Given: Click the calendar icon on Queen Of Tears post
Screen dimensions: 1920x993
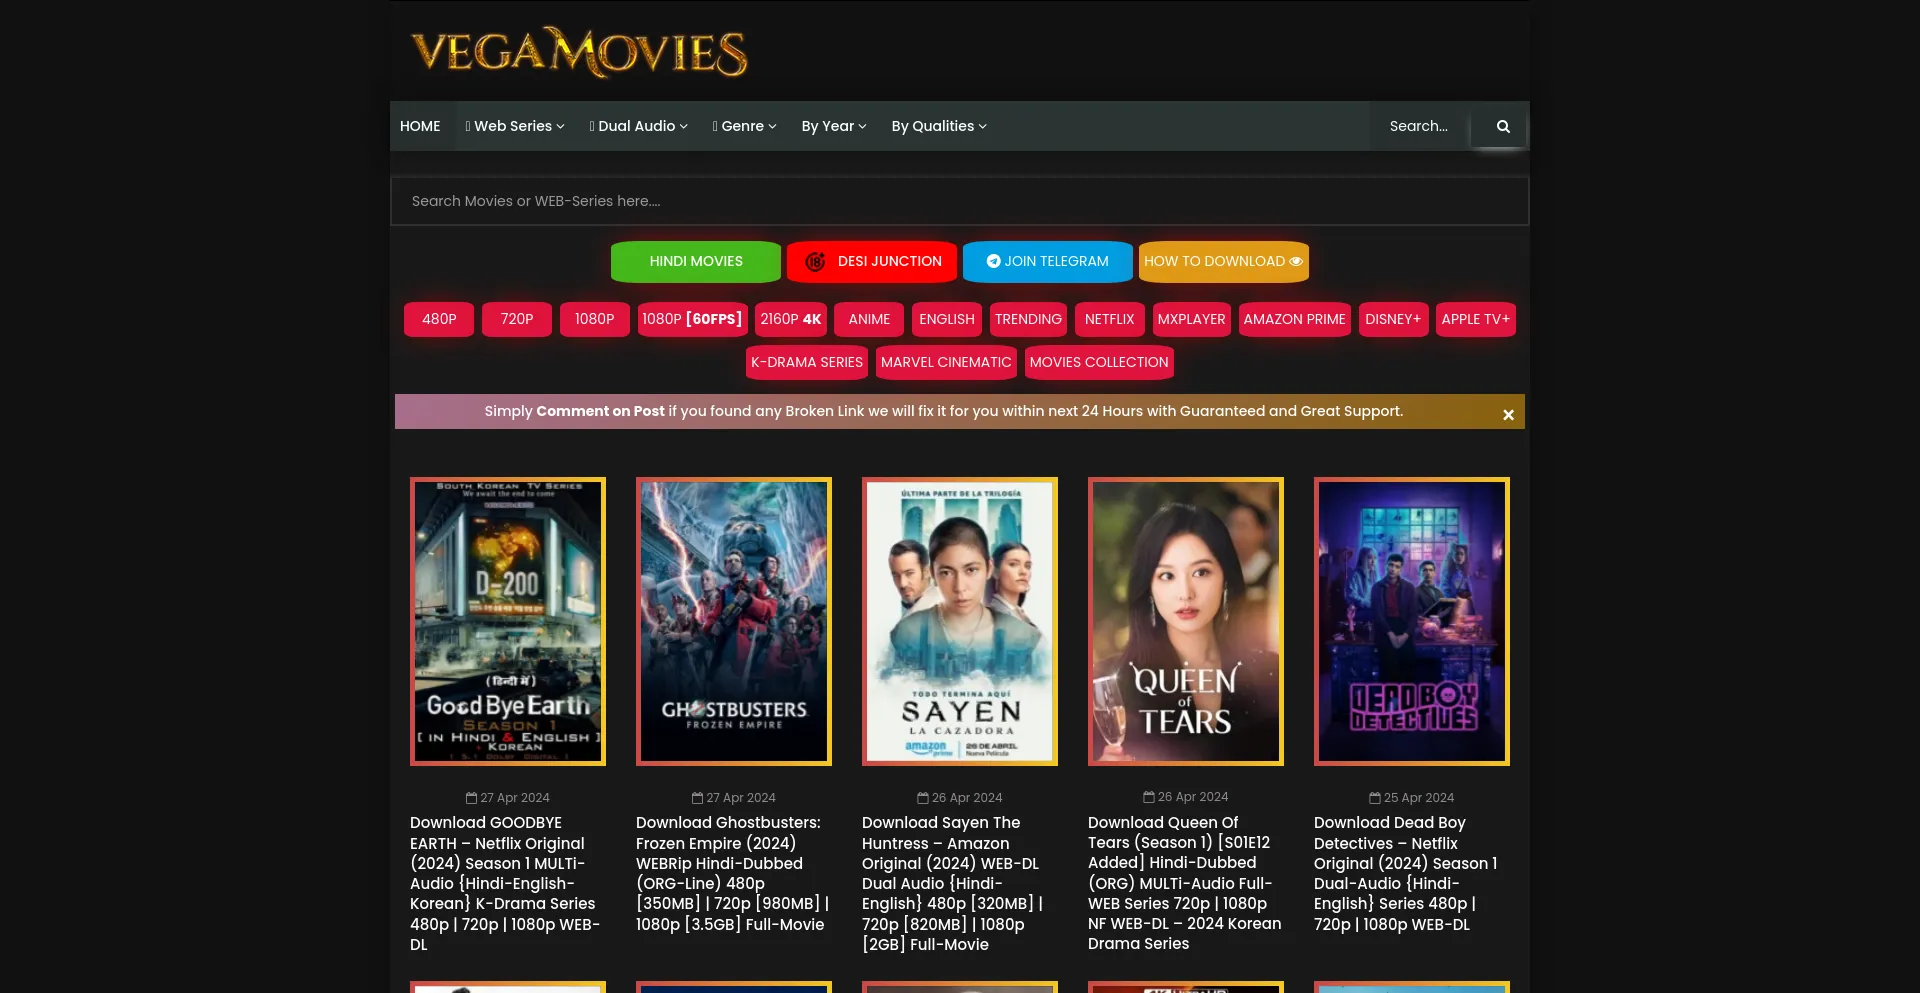Looking at the screenshot, I should pyautogui.click(x=1148, y=796).
